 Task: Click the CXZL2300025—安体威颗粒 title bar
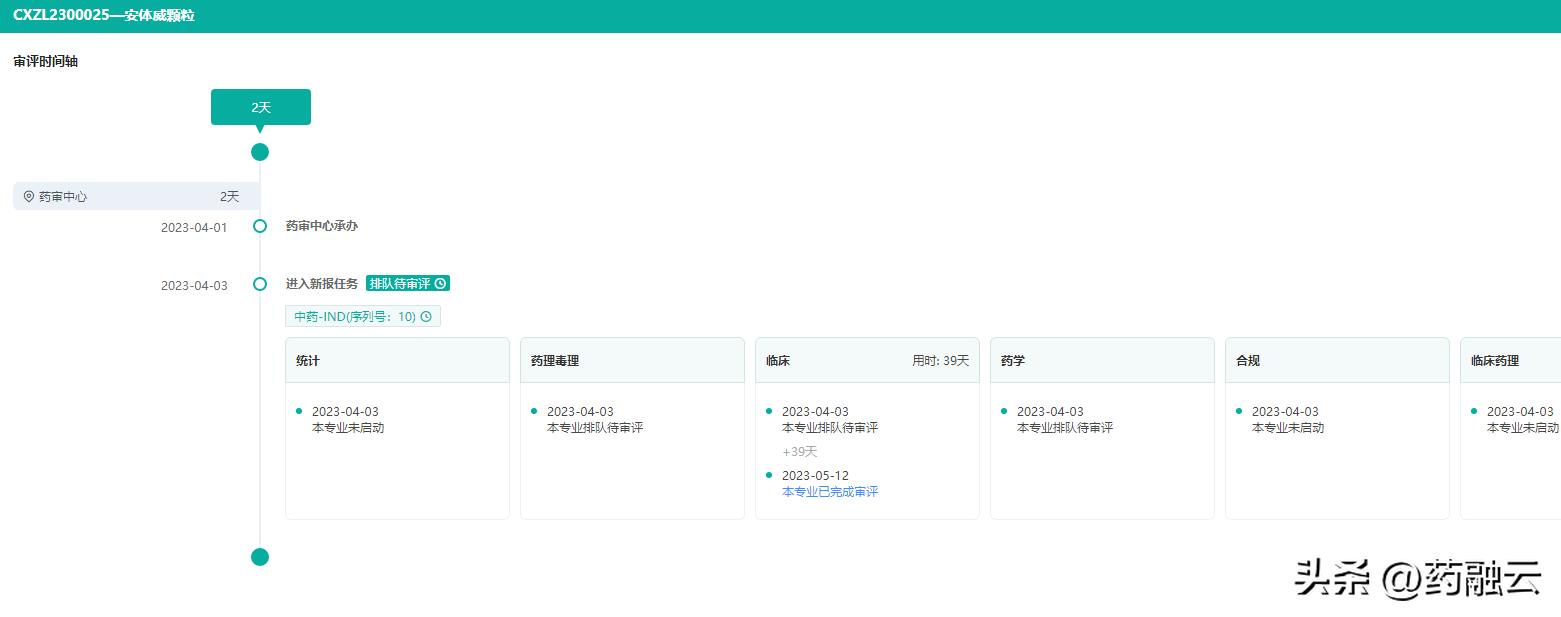tap(103, 15)
